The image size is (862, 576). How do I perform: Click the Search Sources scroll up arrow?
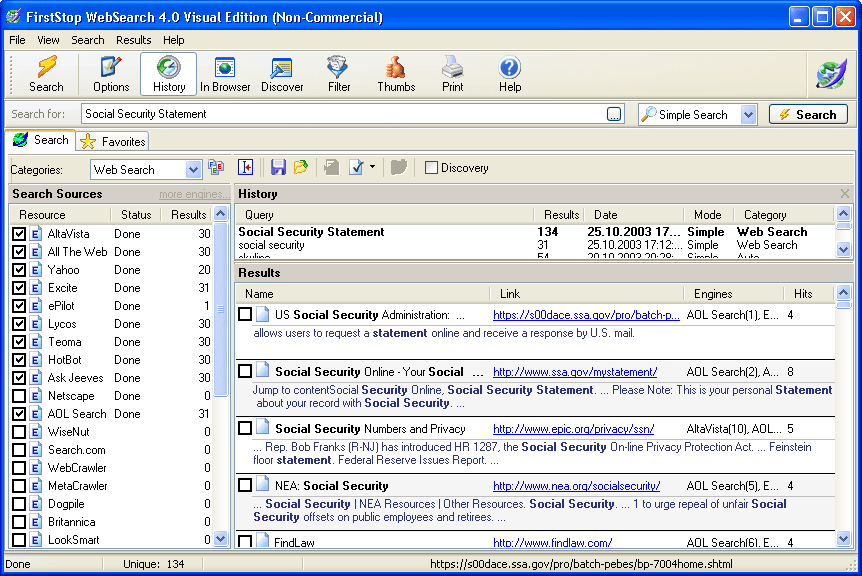coord(220,213)
